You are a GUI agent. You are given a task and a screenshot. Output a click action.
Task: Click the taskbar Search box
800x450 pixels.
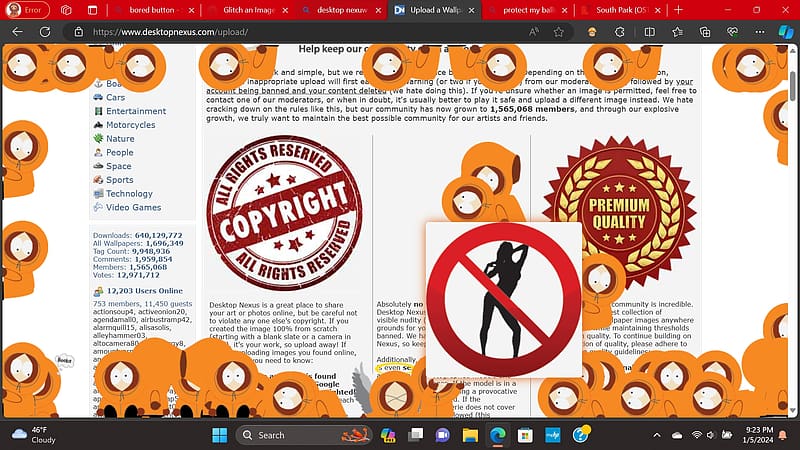[x=304, y=435]
